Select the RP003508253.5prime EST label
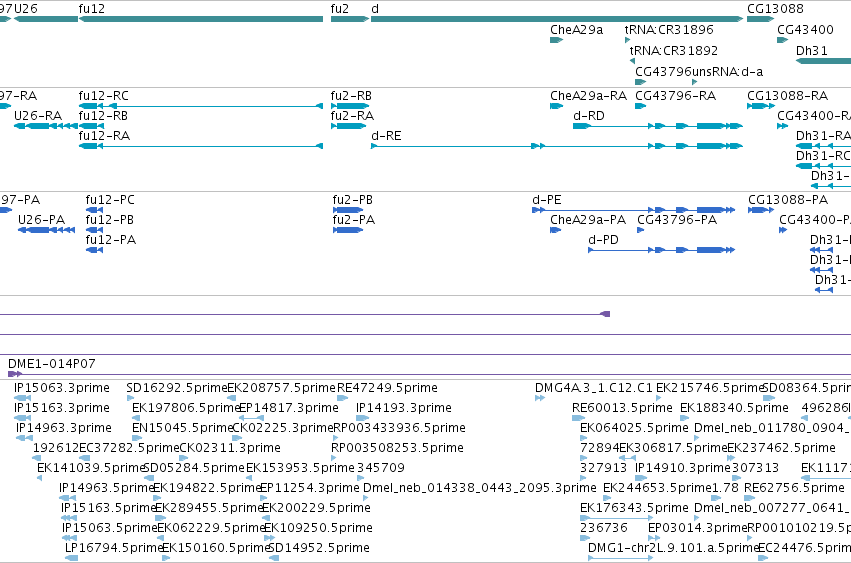851x563 pixels. click(x=397, y=448)
